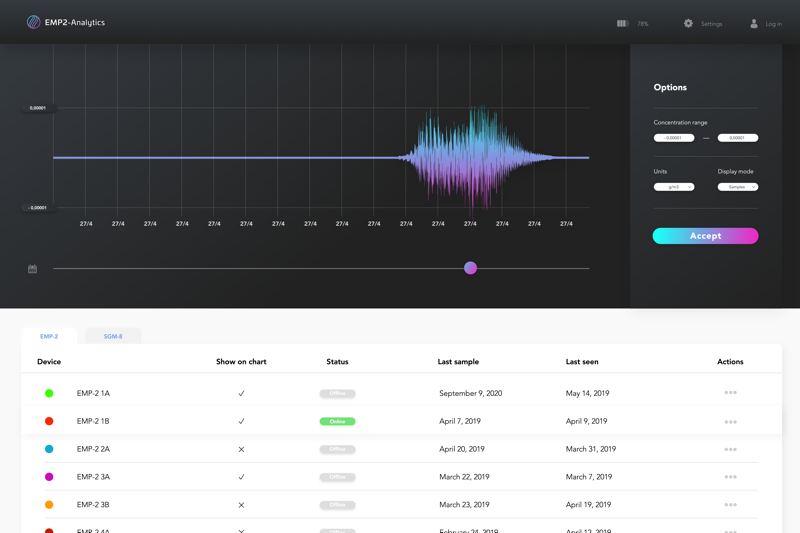Viewport: 800px width, 533px height.
Task: Click the Offline status badge for EMP-2 3B
Action: (x=337, y=505)
